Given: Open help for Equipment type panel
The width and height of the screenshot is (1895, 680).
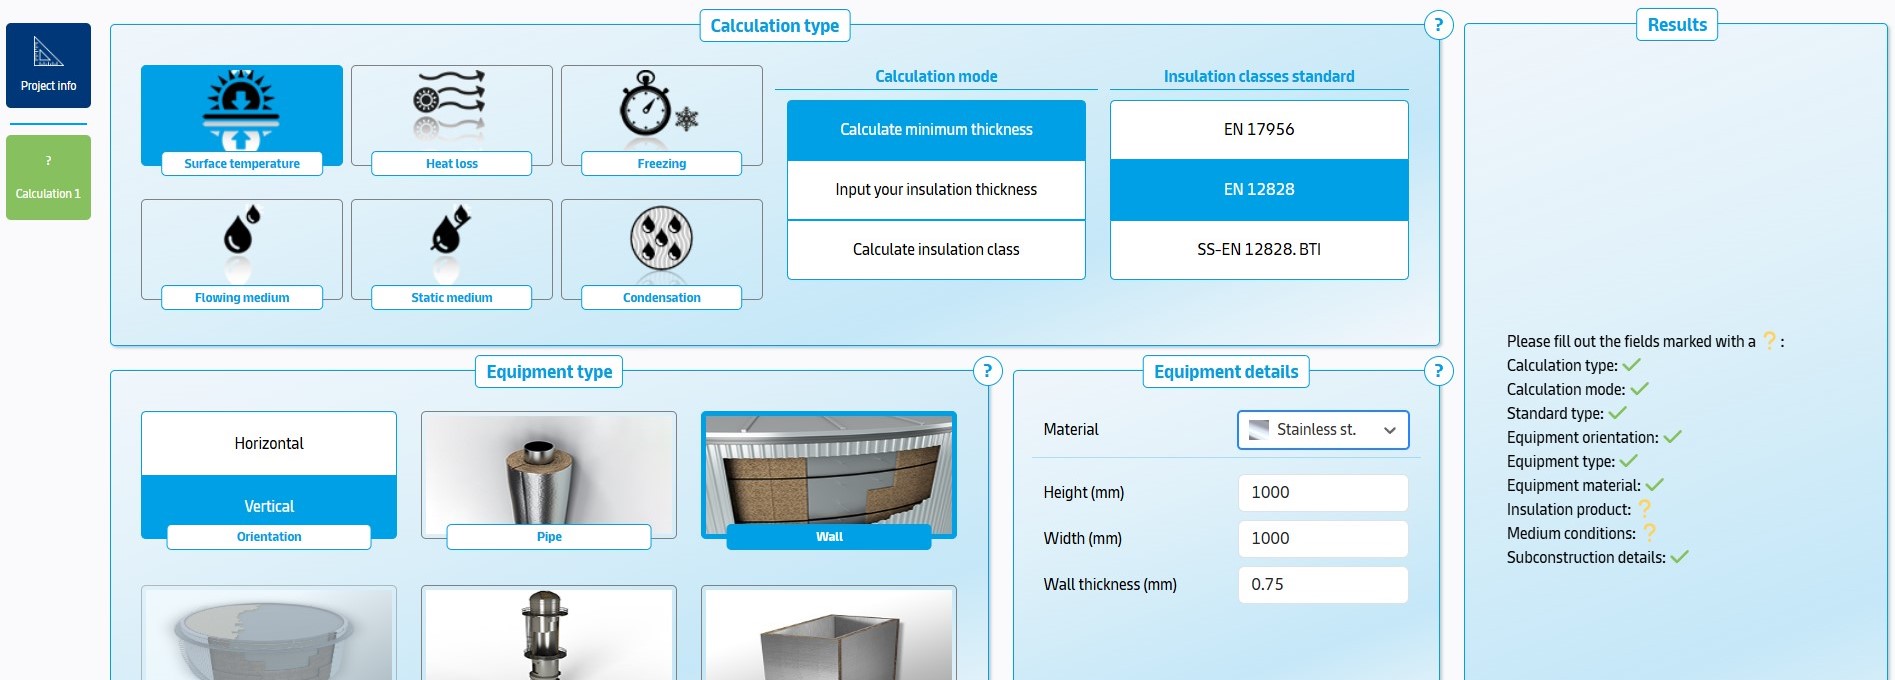Looking at the screenshot, I should click(987, 371).
